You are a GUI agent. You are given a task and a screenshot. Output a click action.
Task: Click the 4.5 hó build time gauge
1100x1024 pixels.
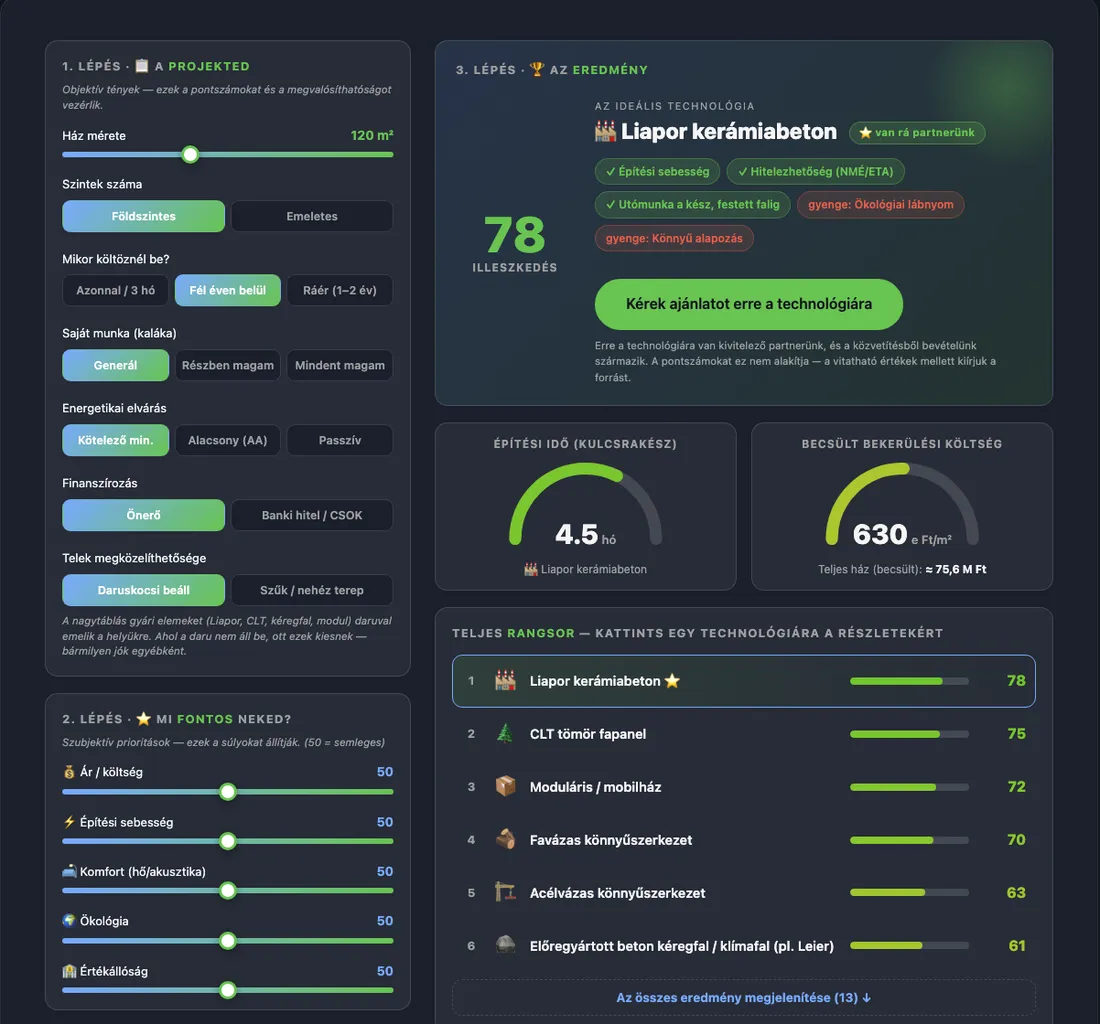pyautogui.click(x=586, y=506)
